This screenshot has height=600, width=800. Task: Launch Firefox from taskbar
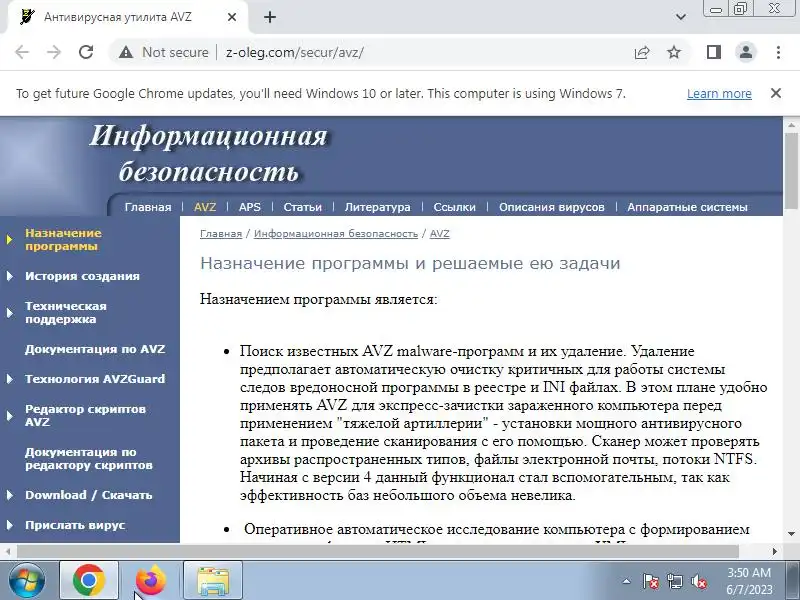[151, 580]
